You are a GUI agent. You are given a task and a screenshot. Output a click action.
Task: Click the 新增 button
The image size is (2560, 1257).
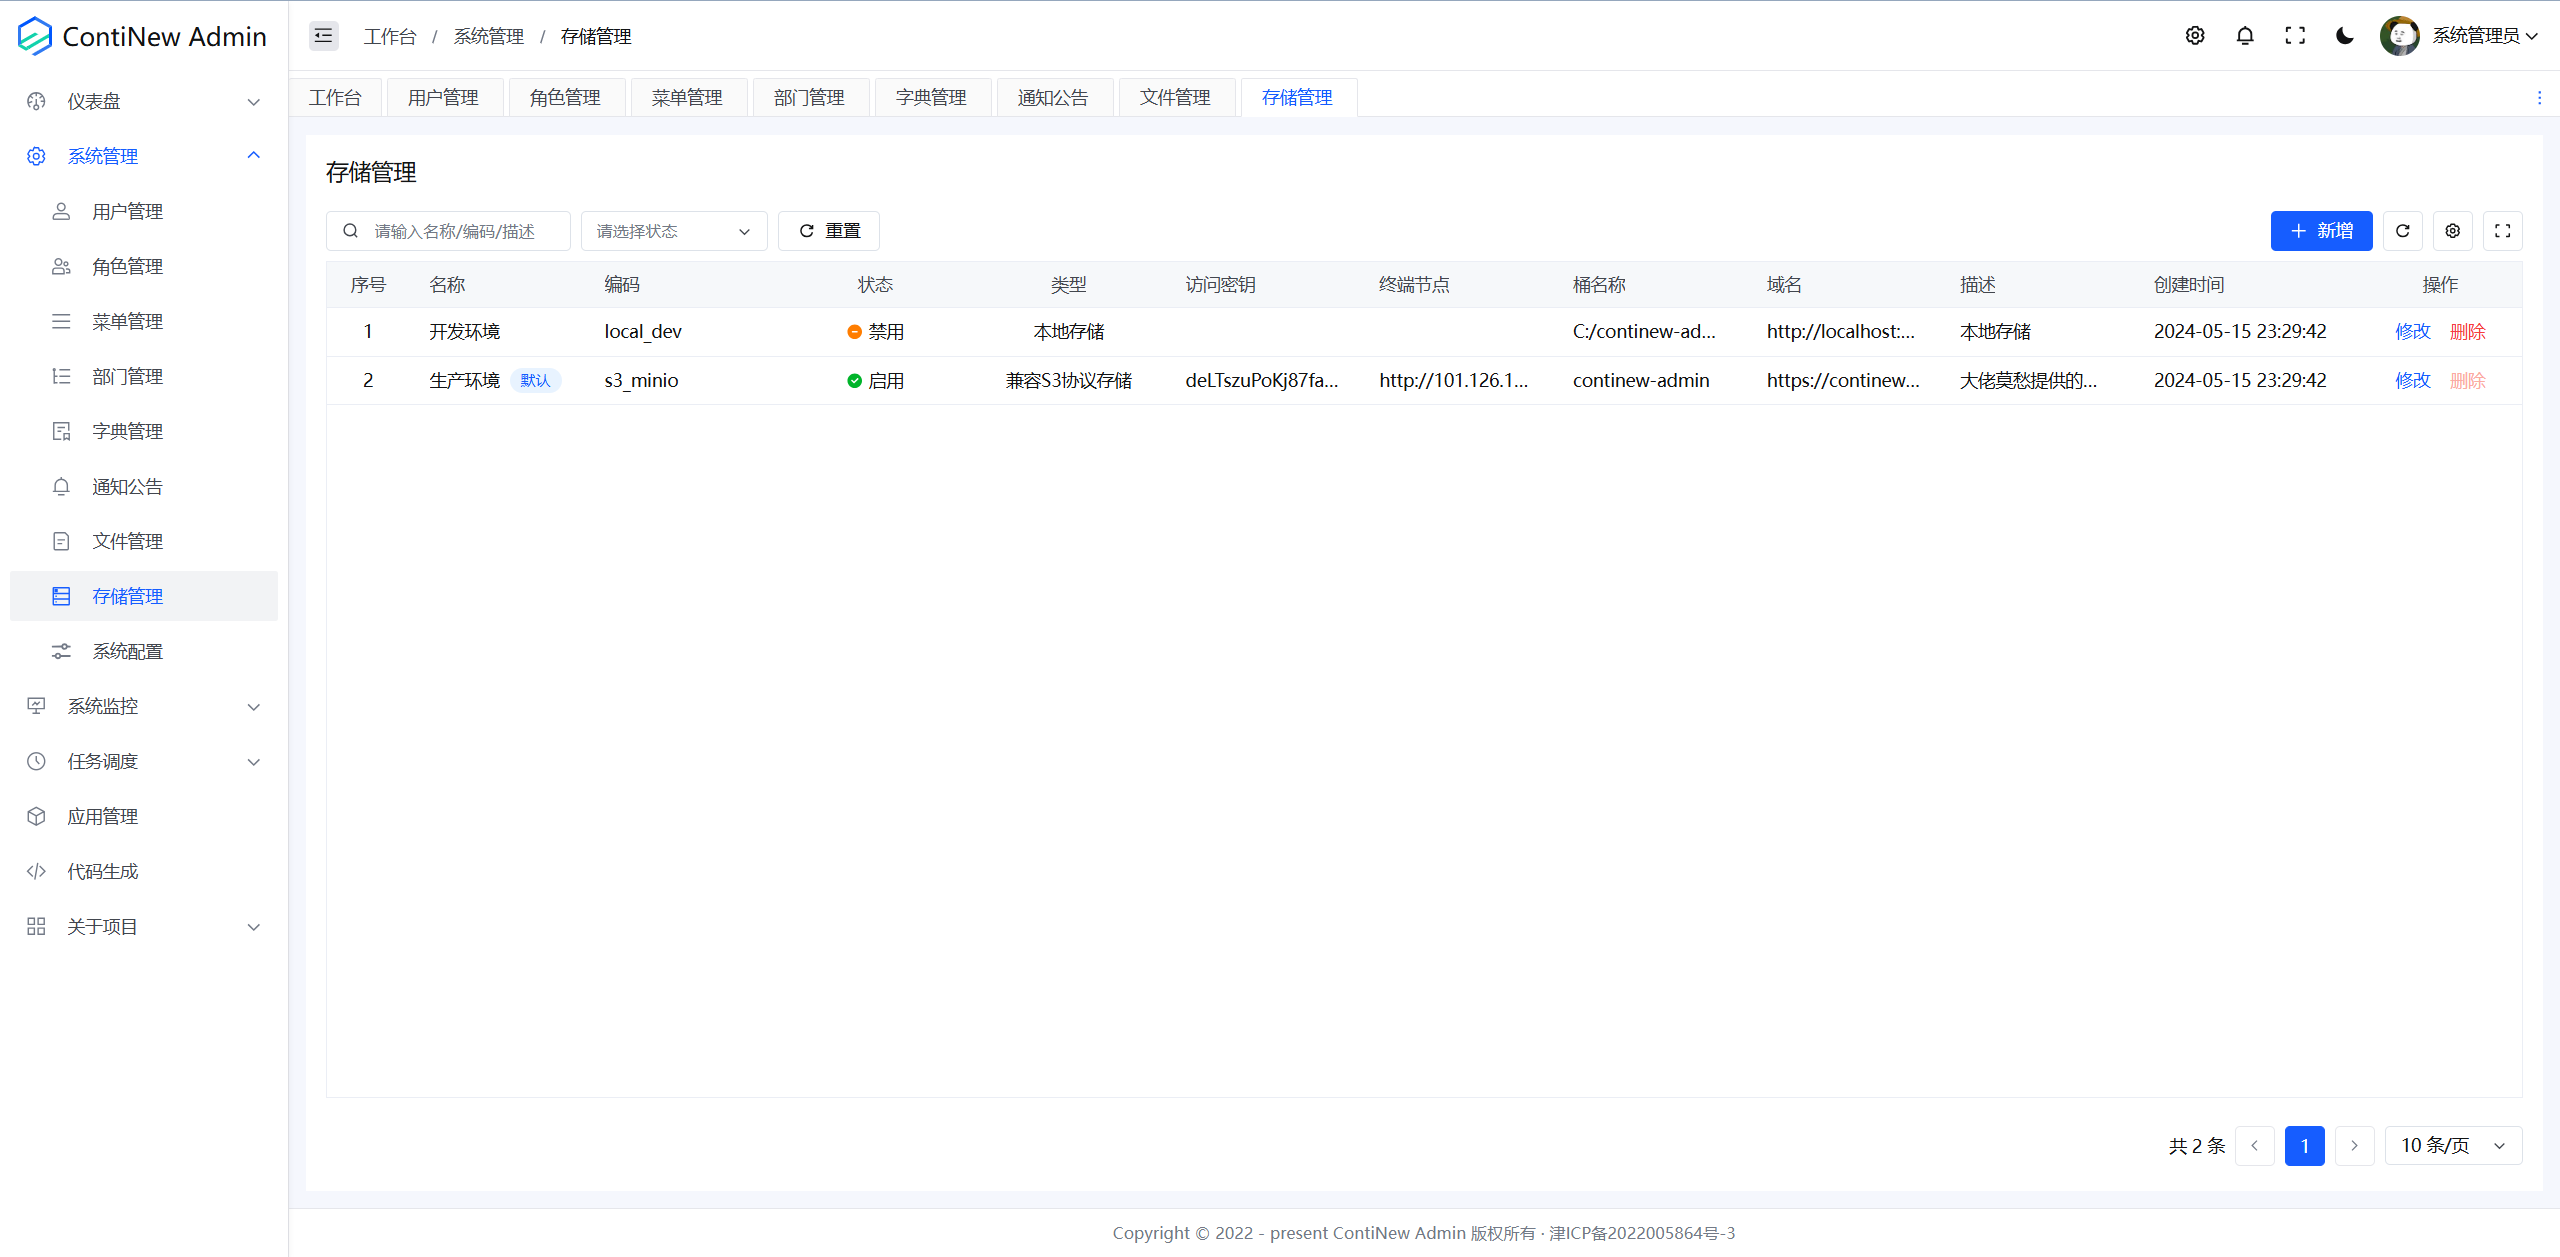click(x=2321, y=231)
